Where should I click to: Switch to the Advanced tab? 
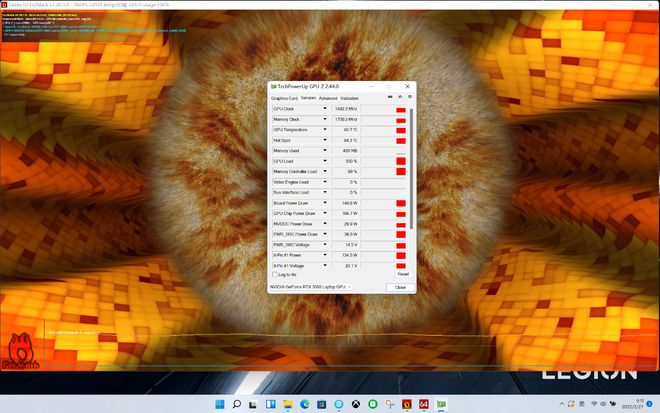click(328, 98)
